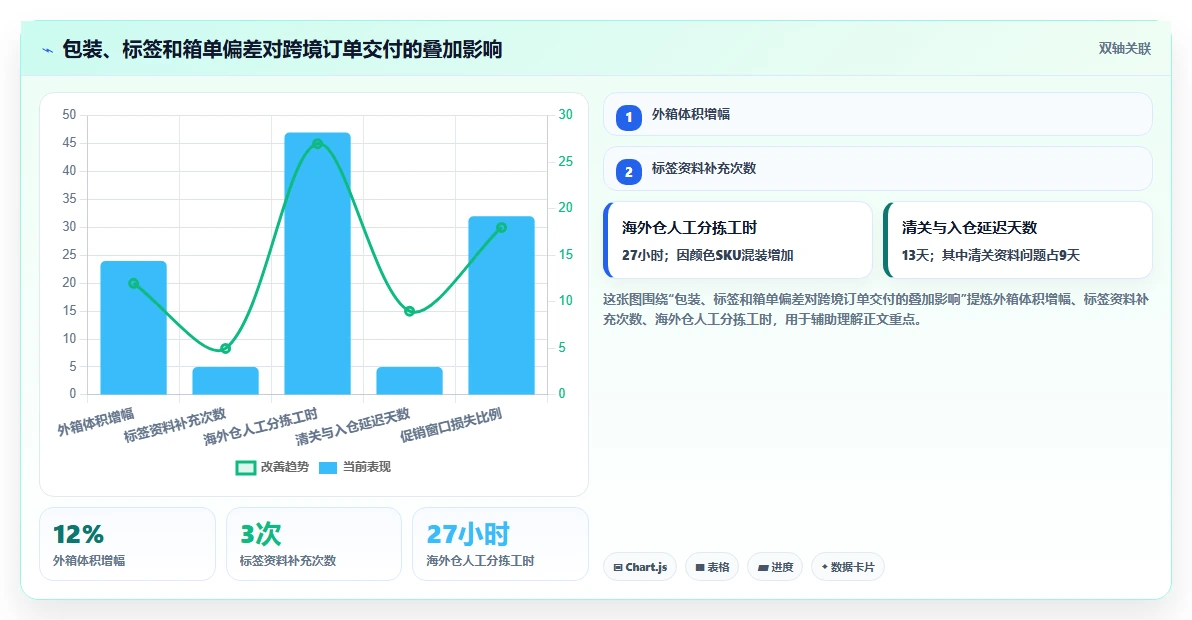Screen dimensions: 1192x620
Task: Click the 表格 tag
Action: 712,567
